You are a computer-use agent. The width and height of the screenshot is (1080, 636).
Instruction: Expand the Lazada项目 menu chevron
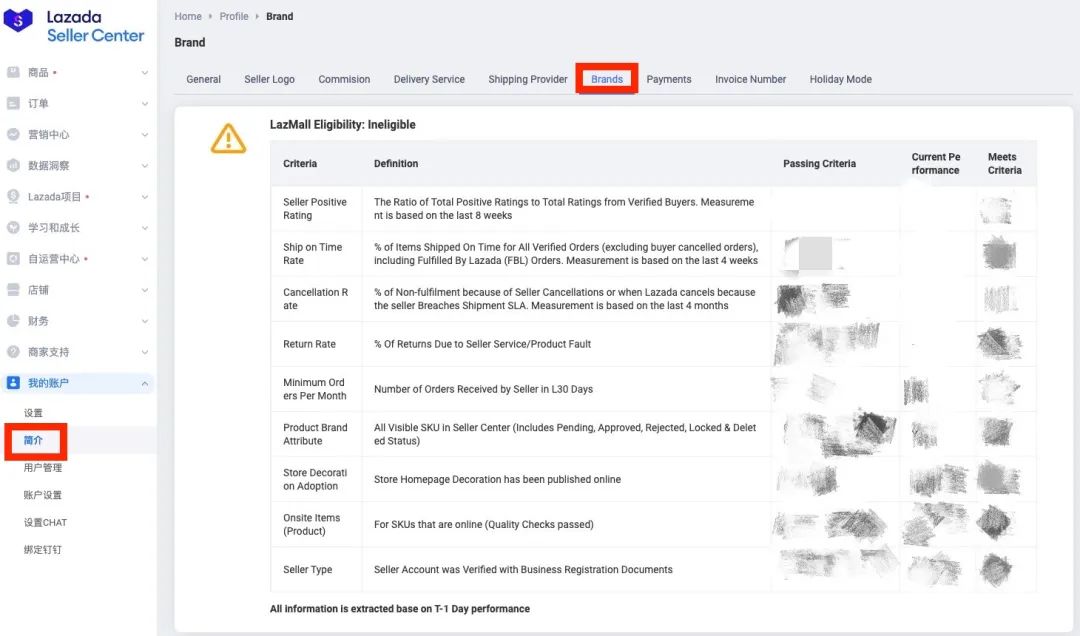(x=145, y=197)
